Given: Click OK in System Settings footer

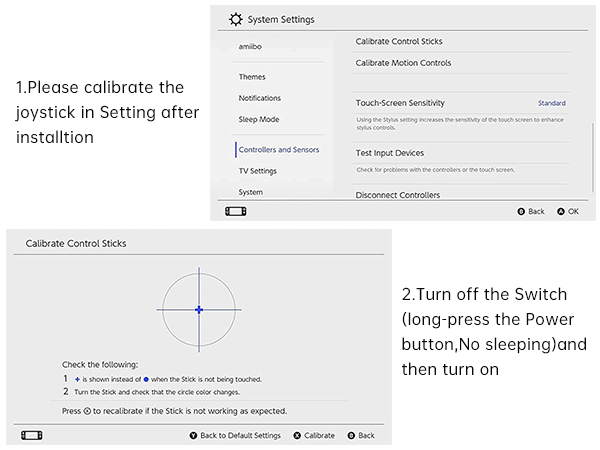Looking at the screenshot, I should (x=573, y=212).
